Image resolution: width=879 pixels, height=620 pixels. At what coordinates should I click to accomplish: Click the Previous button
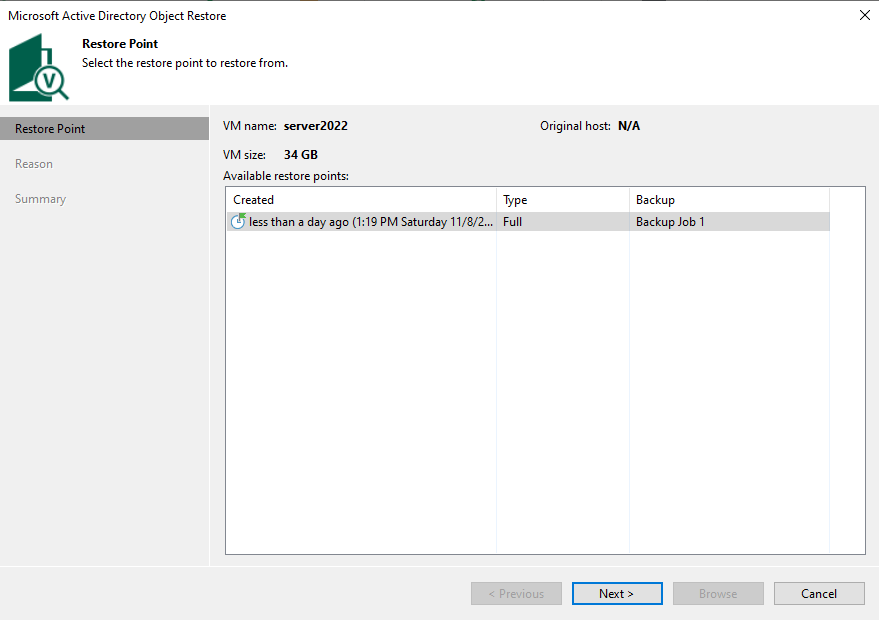[516, 594]
